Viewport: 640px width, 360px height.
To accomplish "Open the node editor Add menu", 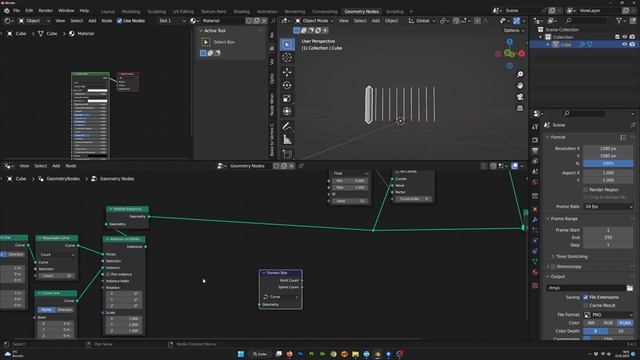I will (x=56, y=166).
